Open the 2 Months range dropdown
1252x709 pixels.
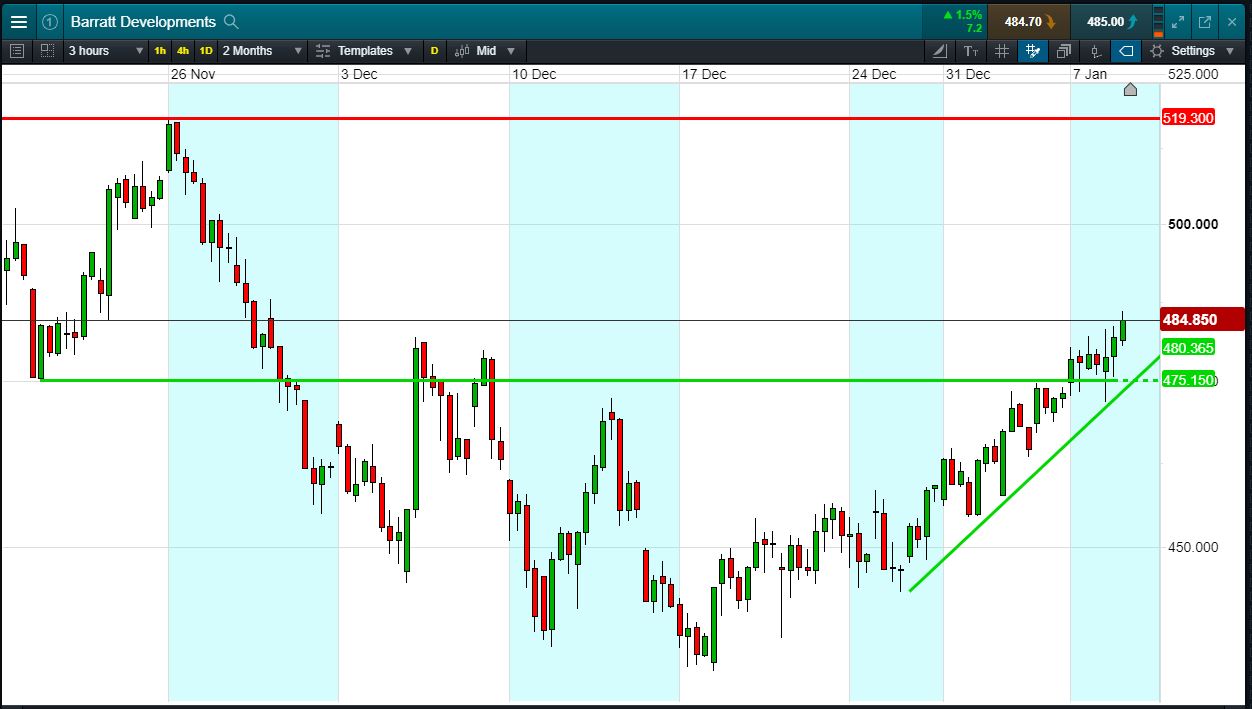(x=262, y=50)
